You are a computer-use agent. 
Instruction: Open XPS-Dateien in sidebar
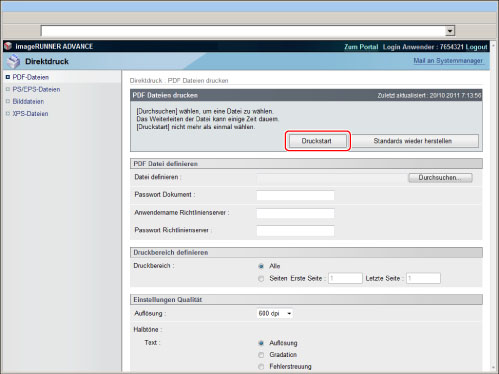tap(30, 114)
